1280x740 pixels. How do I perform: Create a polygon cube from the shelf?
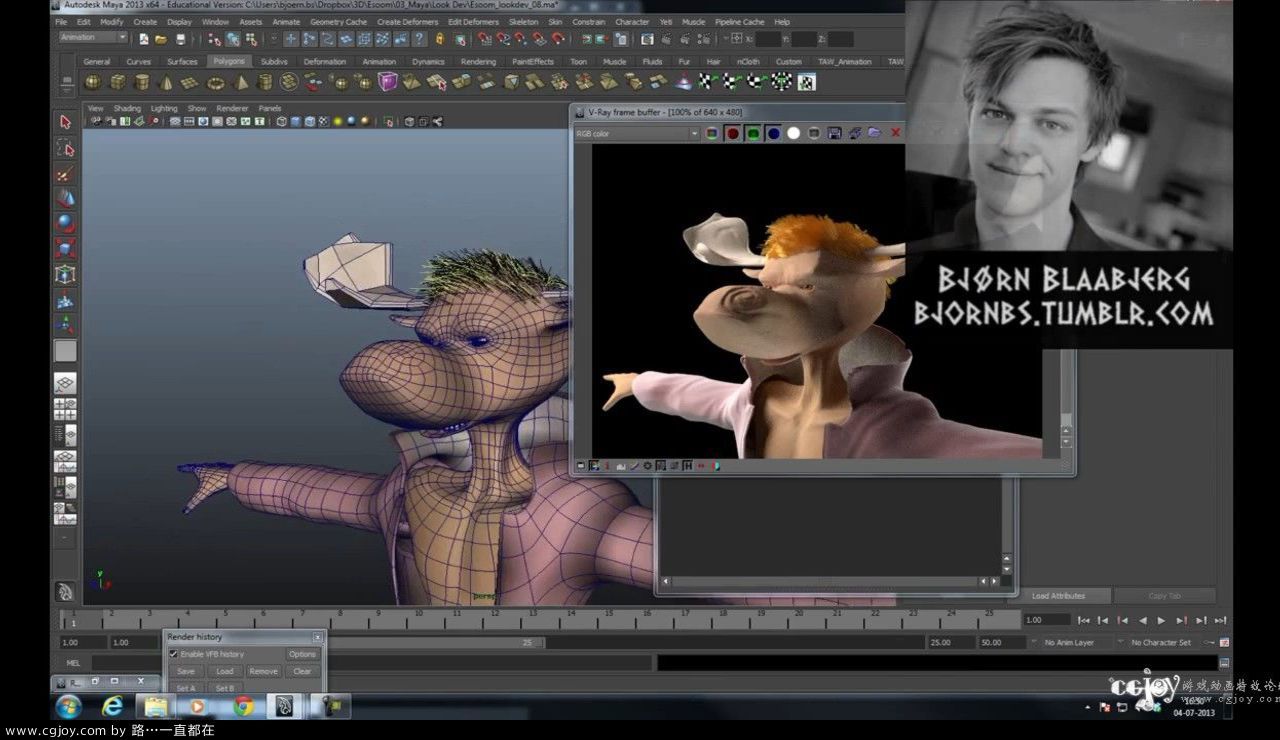118,82
